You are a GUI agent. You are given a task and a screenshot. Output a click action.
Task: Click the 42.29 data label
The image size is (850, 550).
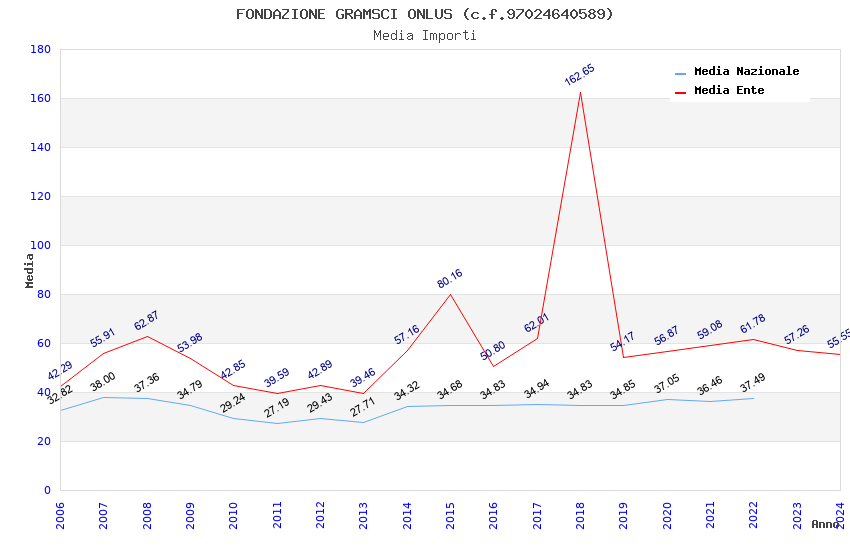tap(60, 371)
